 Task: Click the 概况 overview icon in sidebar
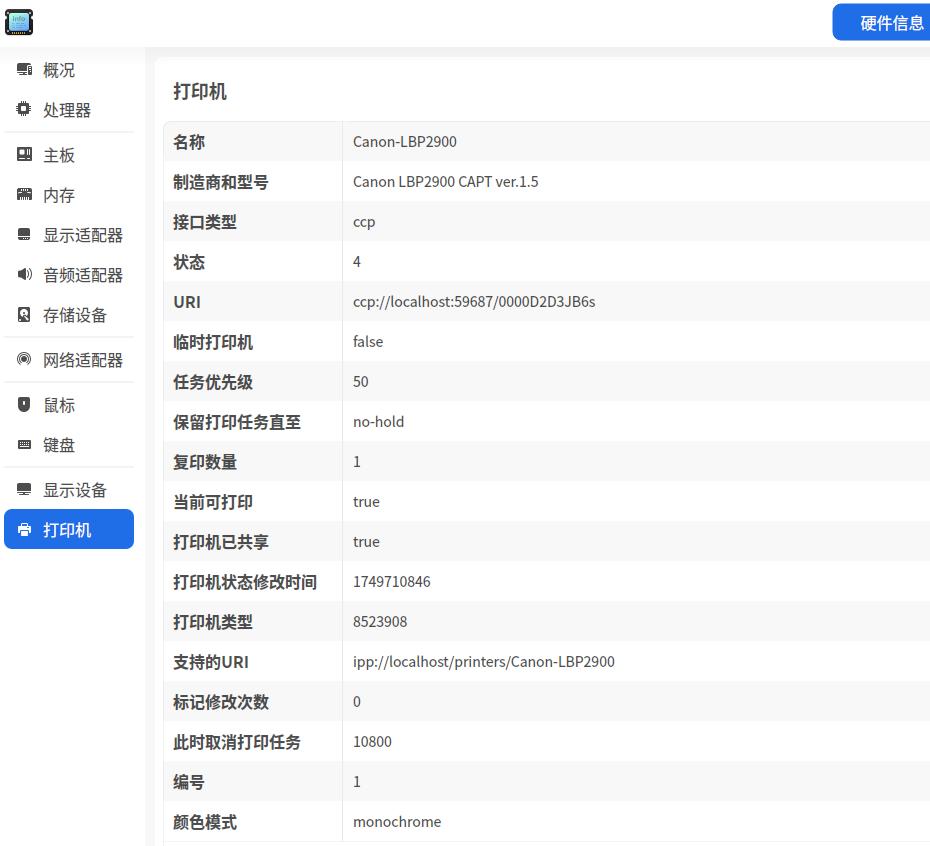[x=24, y=69]
